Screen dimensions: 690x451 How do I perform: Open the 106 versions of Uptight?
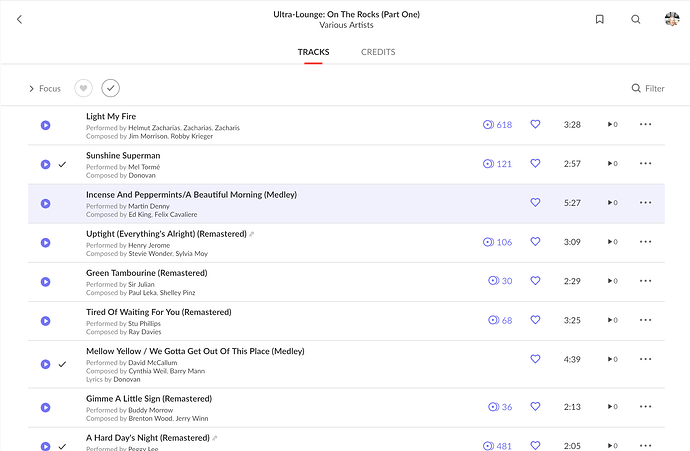(x=497, y=242)
